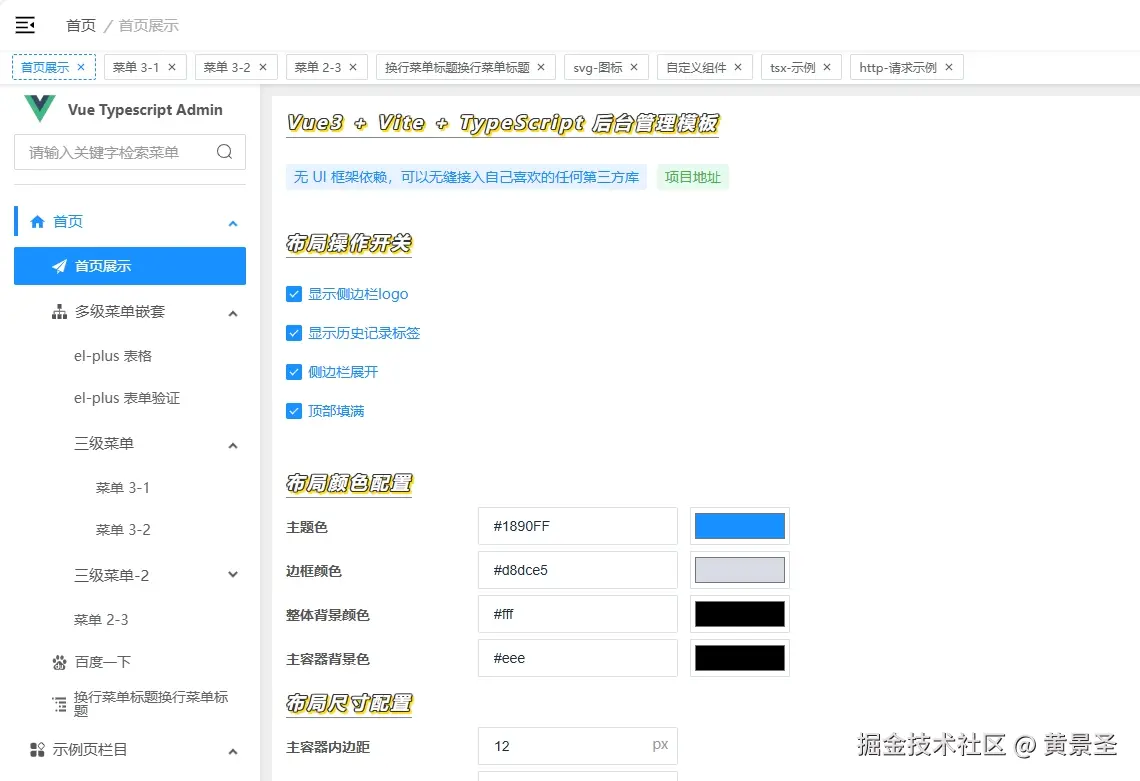Uncheck 顶部填满 checkbox
Viewport: 1140px width, 781px height.
click(x=294, y=411)
